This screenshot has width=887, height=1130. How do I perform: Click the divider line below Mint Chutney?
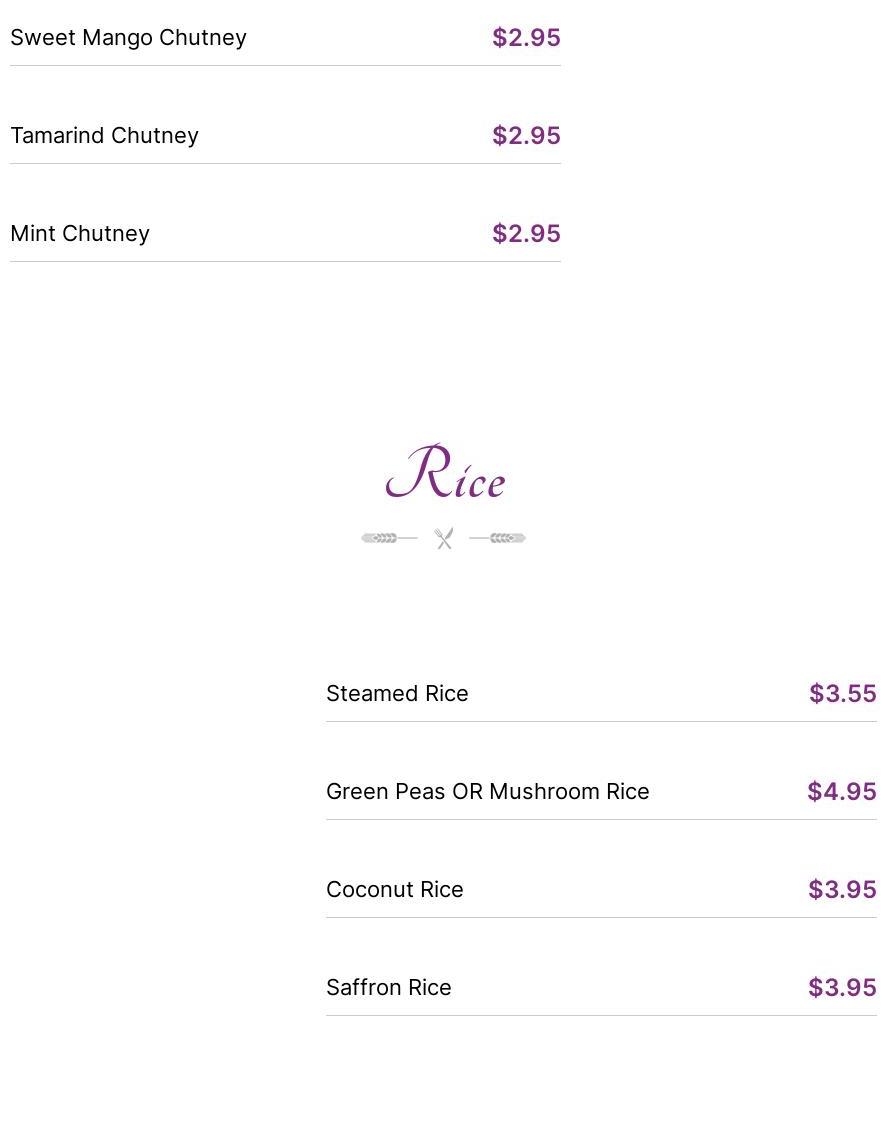pyautogui.click(x=285, y=262)
